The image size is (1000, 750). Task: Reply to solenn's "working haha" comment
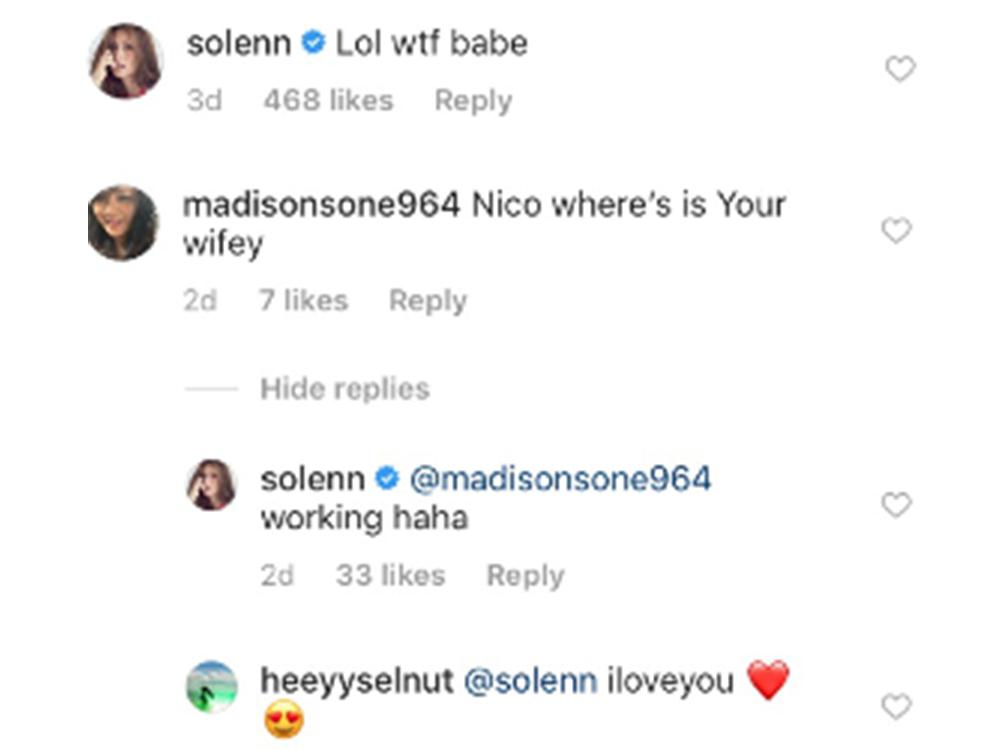pos(525,576)
